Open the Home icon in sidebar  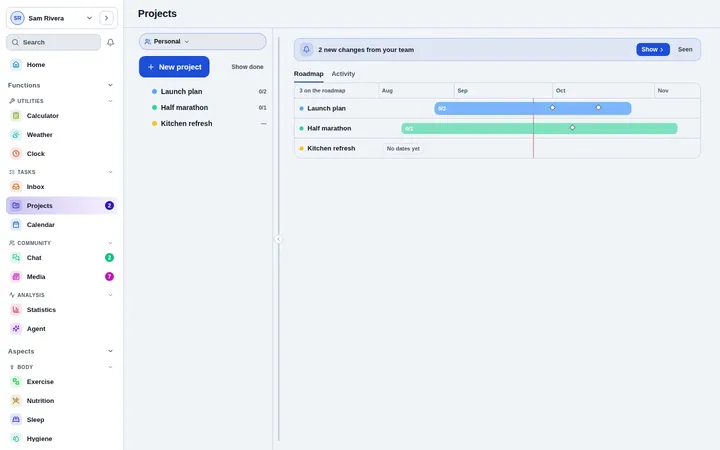coord(16,65)
